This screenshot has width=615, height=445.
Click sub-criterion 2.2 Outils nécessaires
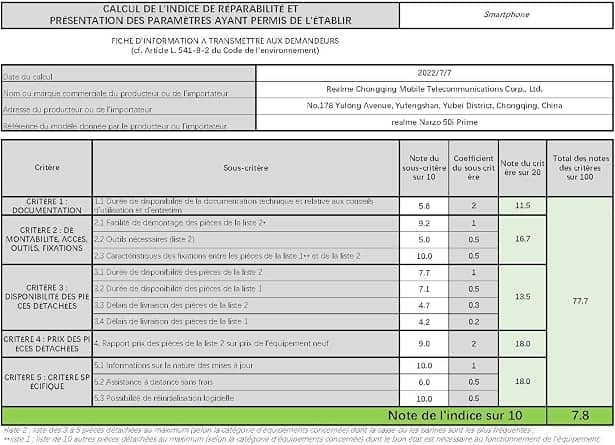[x=246, y=239]
